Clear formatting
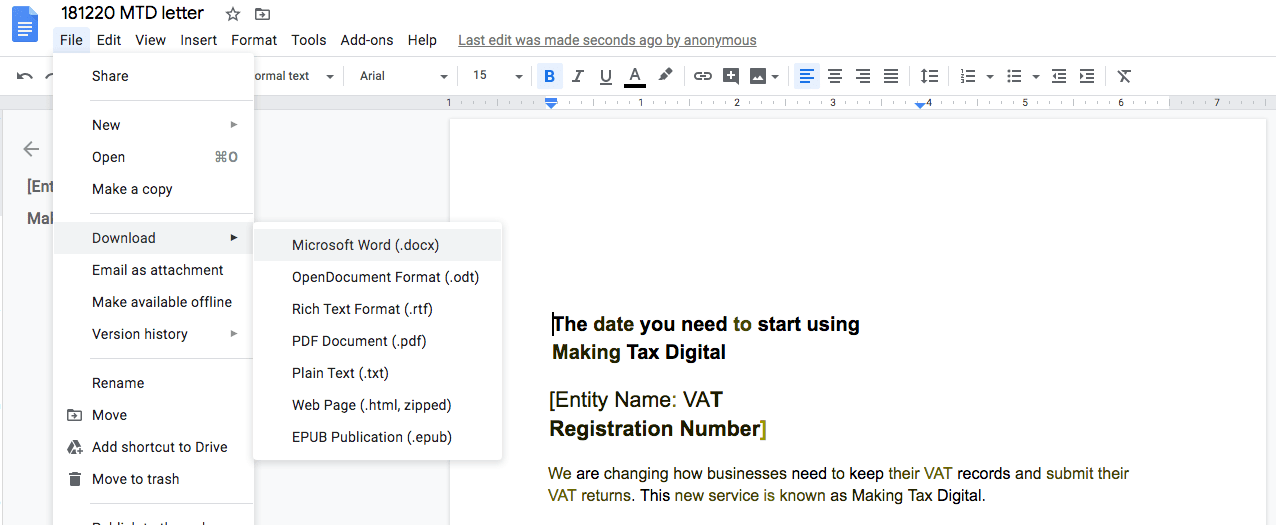The height and width of the screenshot is (525, 1276). pos(1125,76)
